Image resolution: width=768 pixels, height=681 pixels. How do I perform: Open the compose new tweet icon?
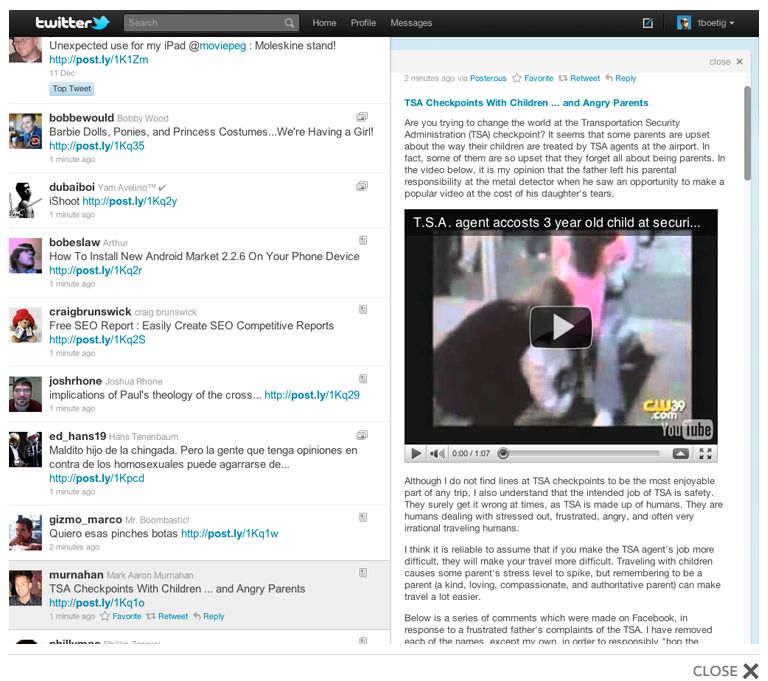coord(648,23)
